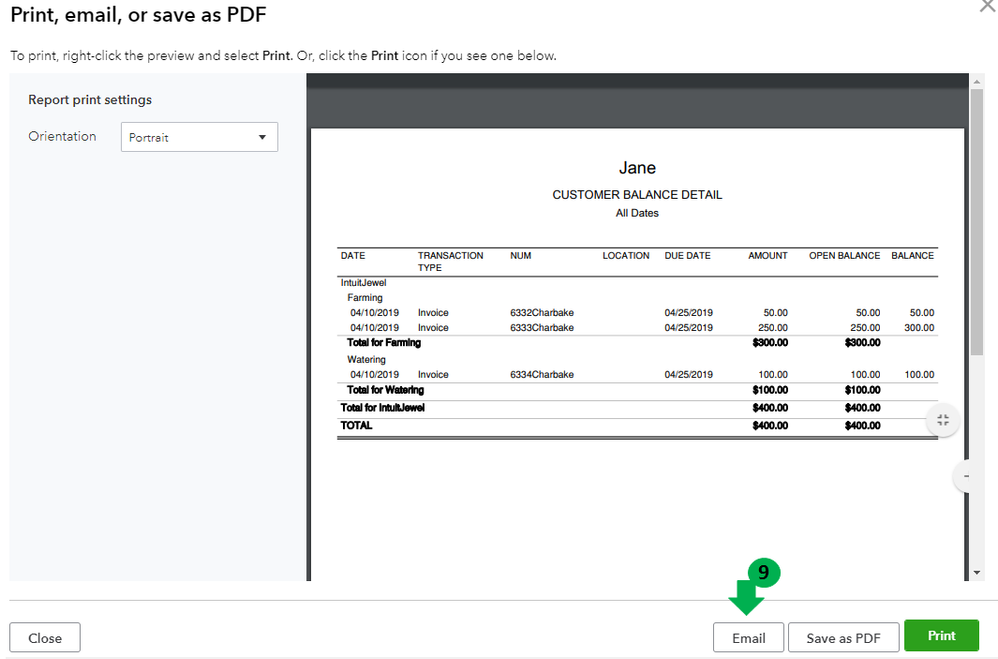Click the AMOUNT column header
The height and width of the screenshot is (659, 998).
(768, 255)
